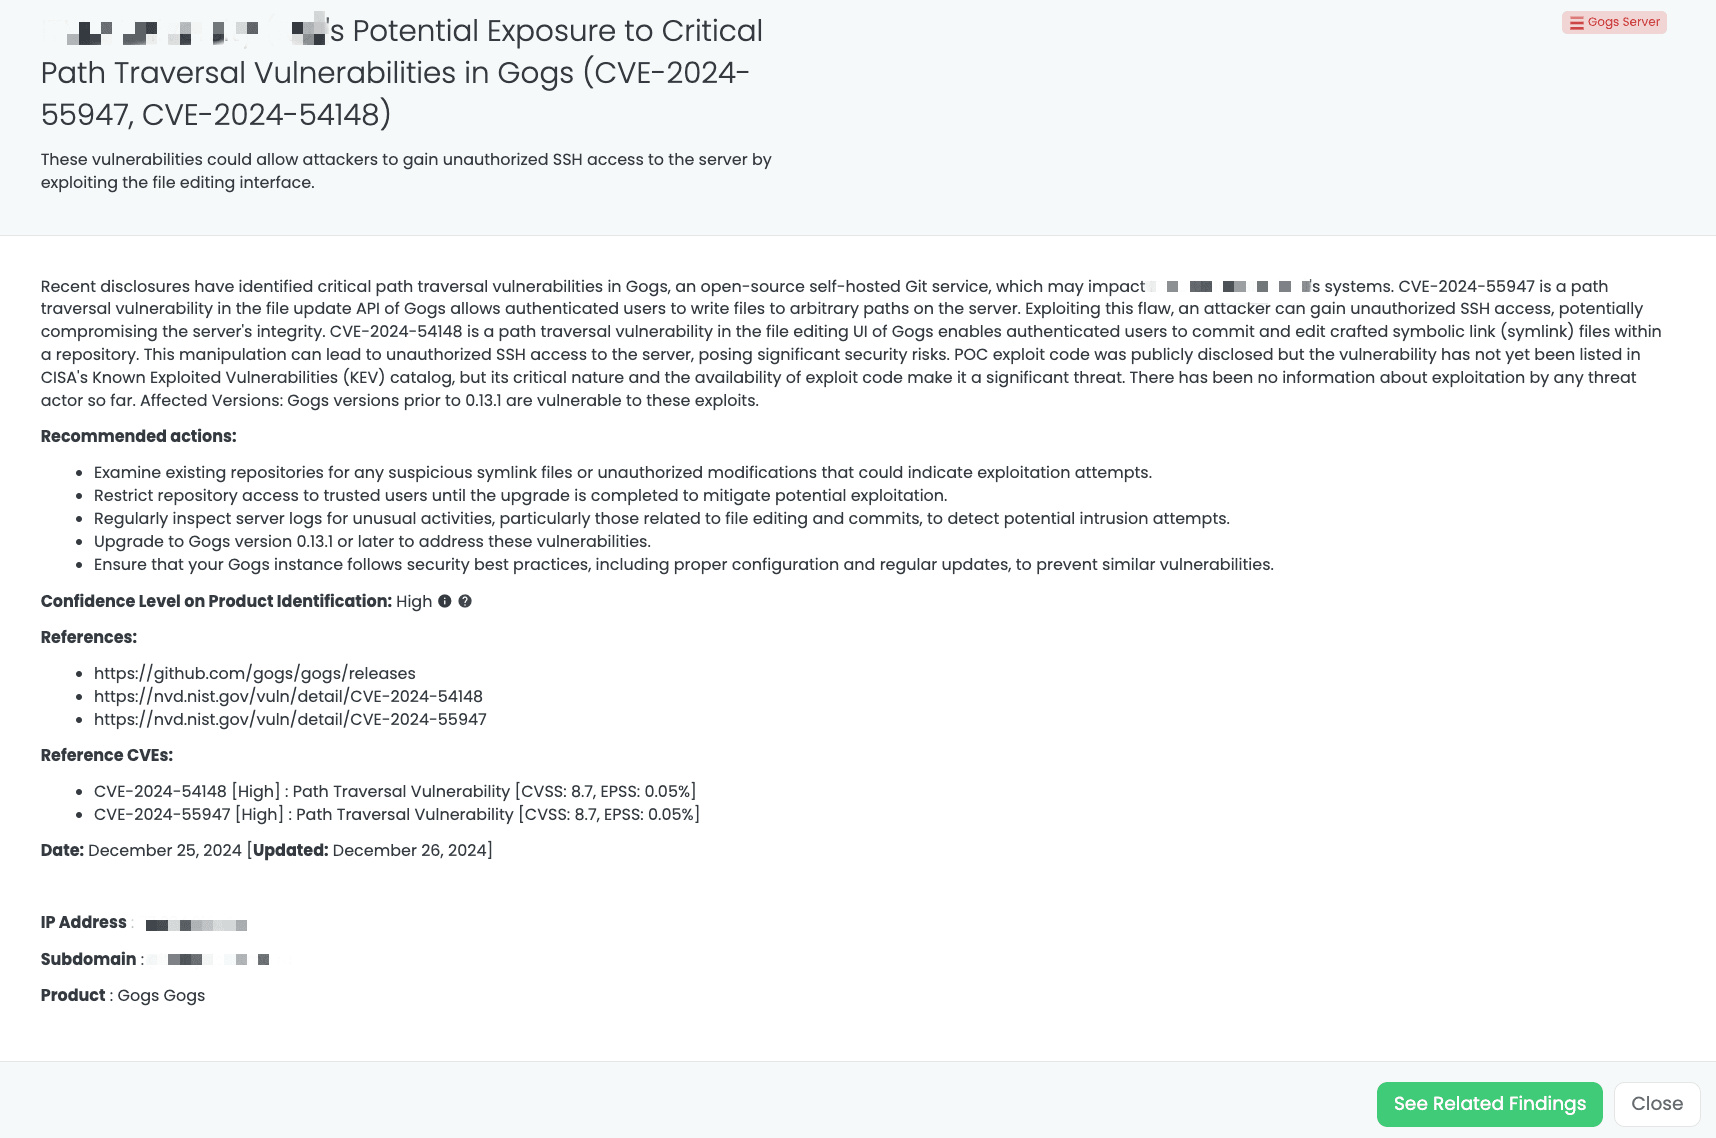
Task: Click the Recommended actions heading
Action: [x=138, y=436]
